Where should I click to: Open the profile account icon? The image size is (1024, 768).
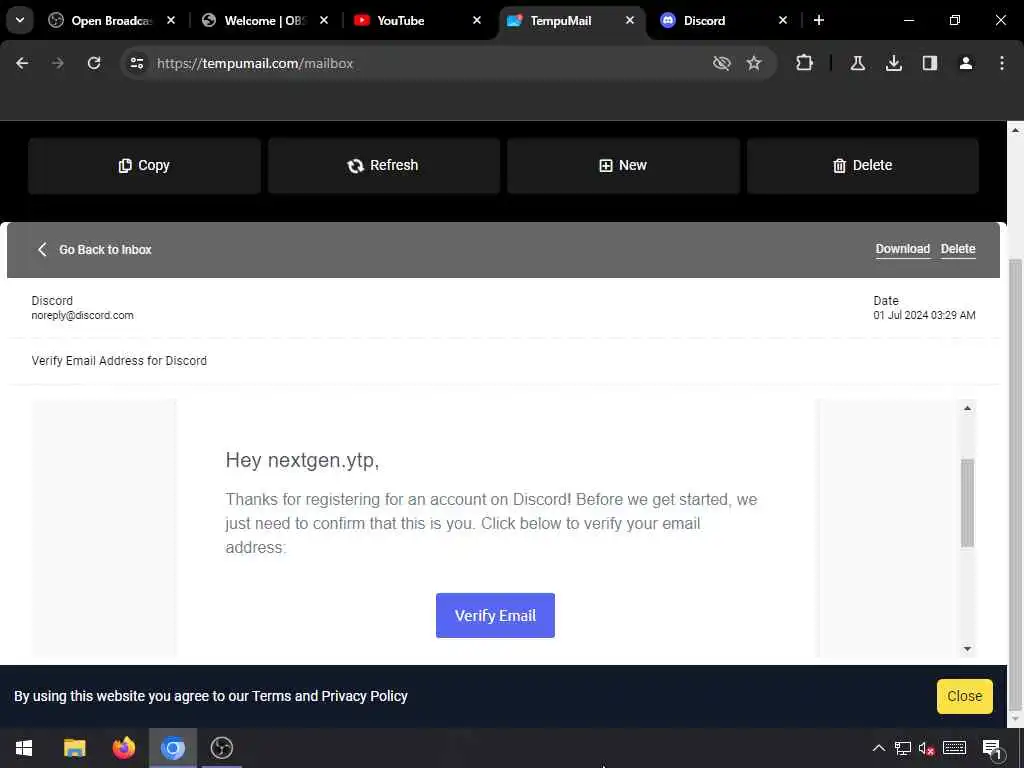(966, 63)
